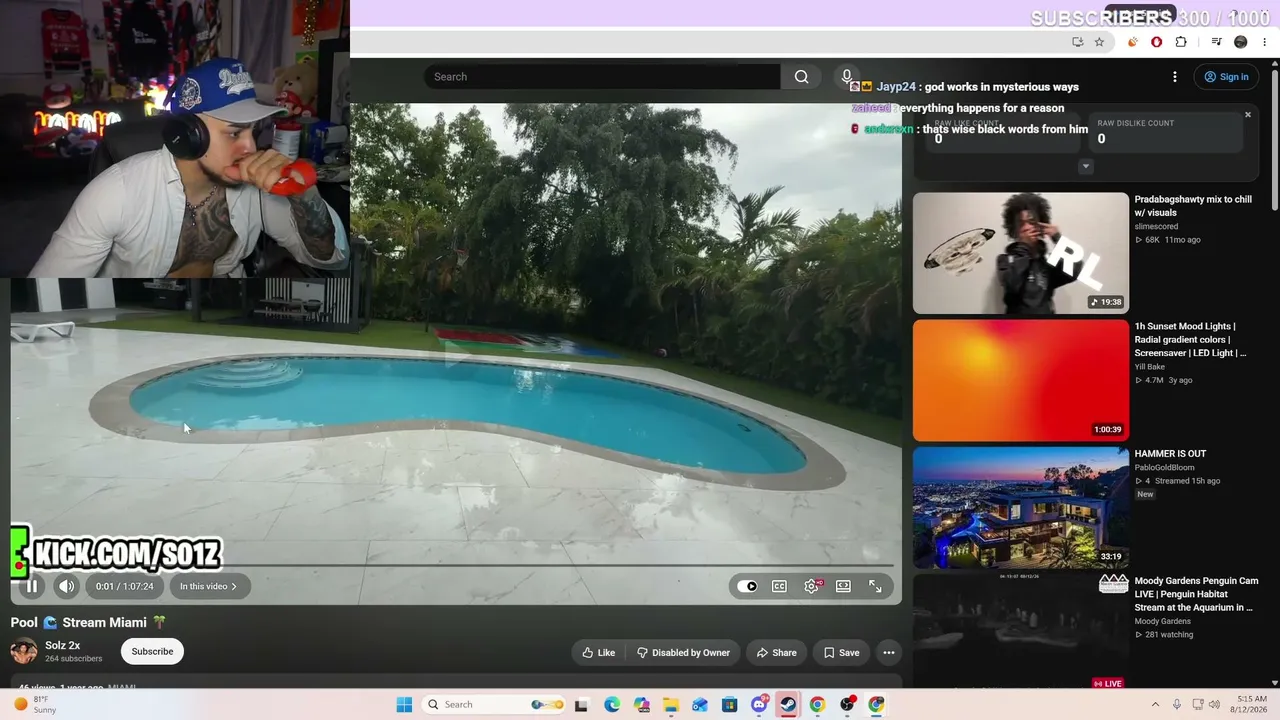This screenshot has height=720, width=1280.
Task: Show hidden system tray icons
Action: click(x=1155, y=705)
